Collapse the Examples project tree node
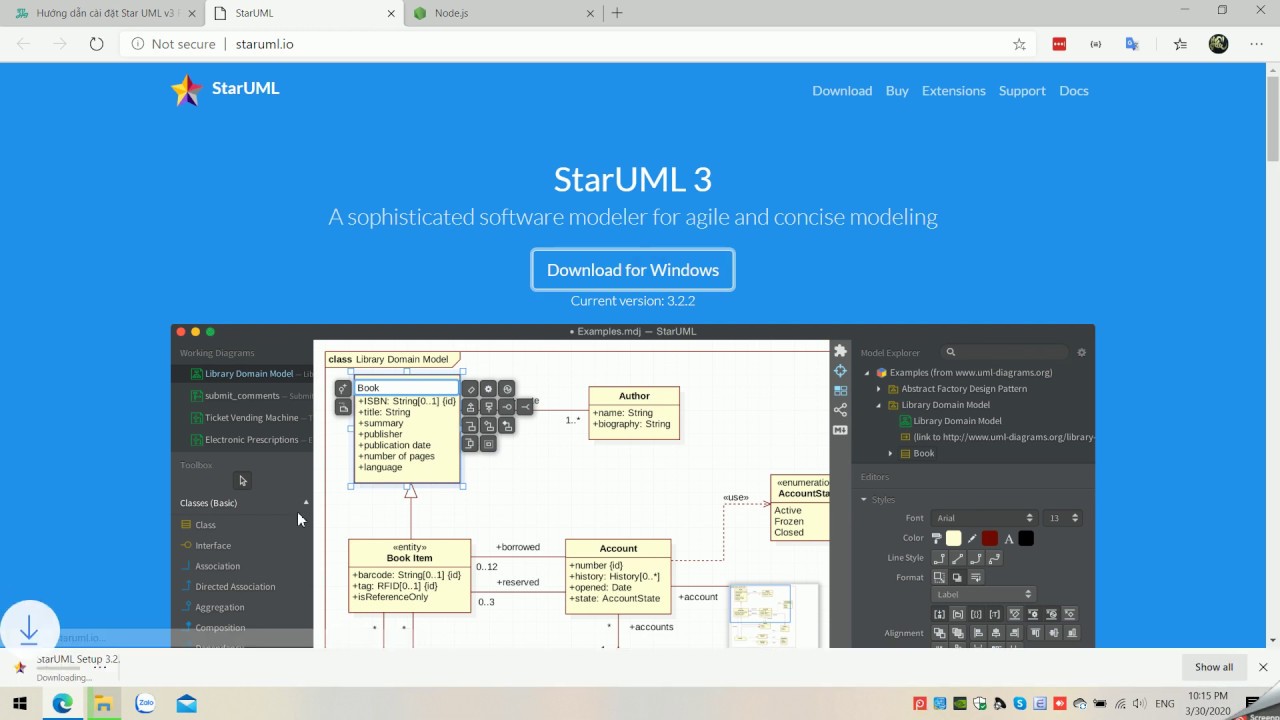 pyautogui.click(x=868, y=373)
